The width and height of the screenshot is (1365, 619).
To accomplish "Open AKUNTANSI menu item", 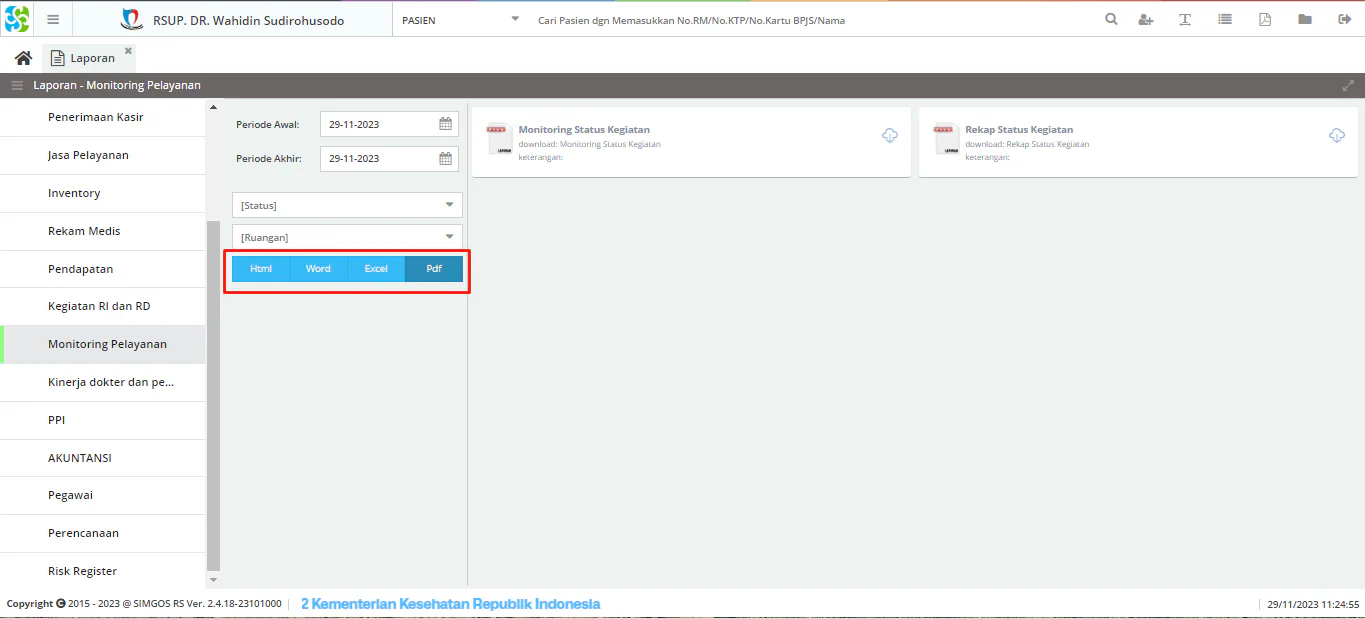I will (103, 458).
